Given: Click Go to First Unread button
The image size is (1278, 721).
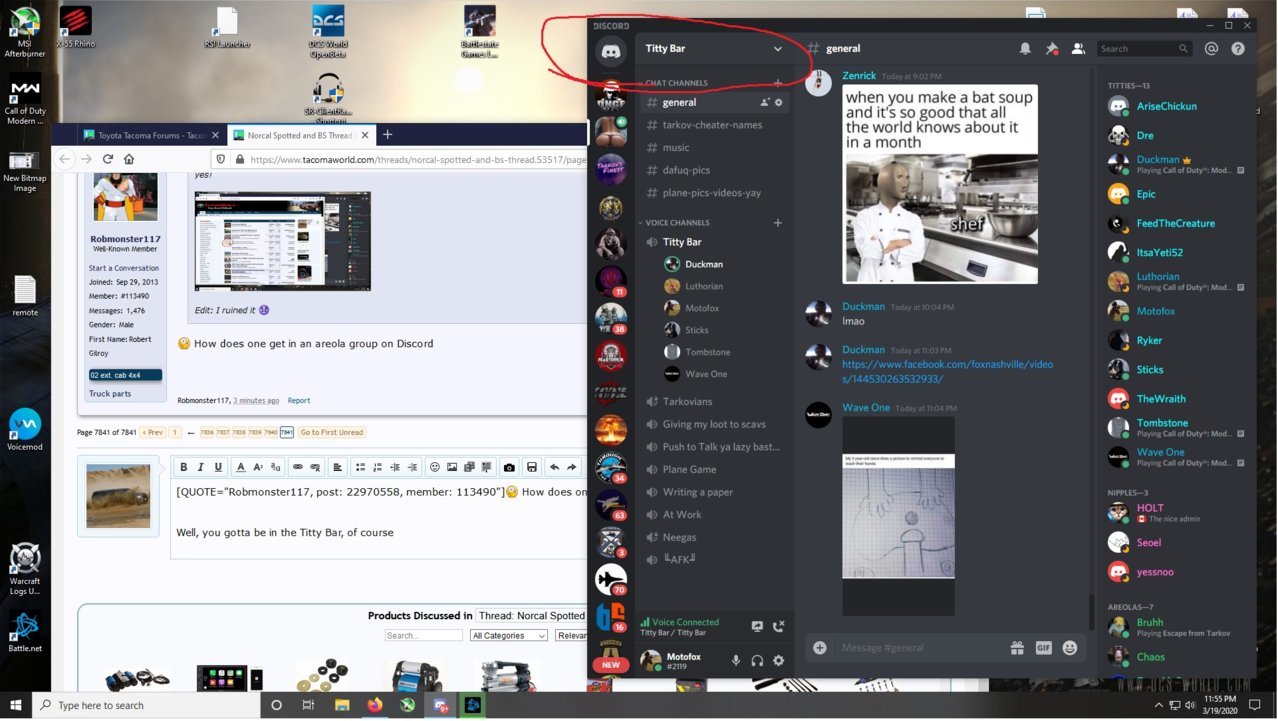Looking at the screenshot, I should click(x=332, y=432).
